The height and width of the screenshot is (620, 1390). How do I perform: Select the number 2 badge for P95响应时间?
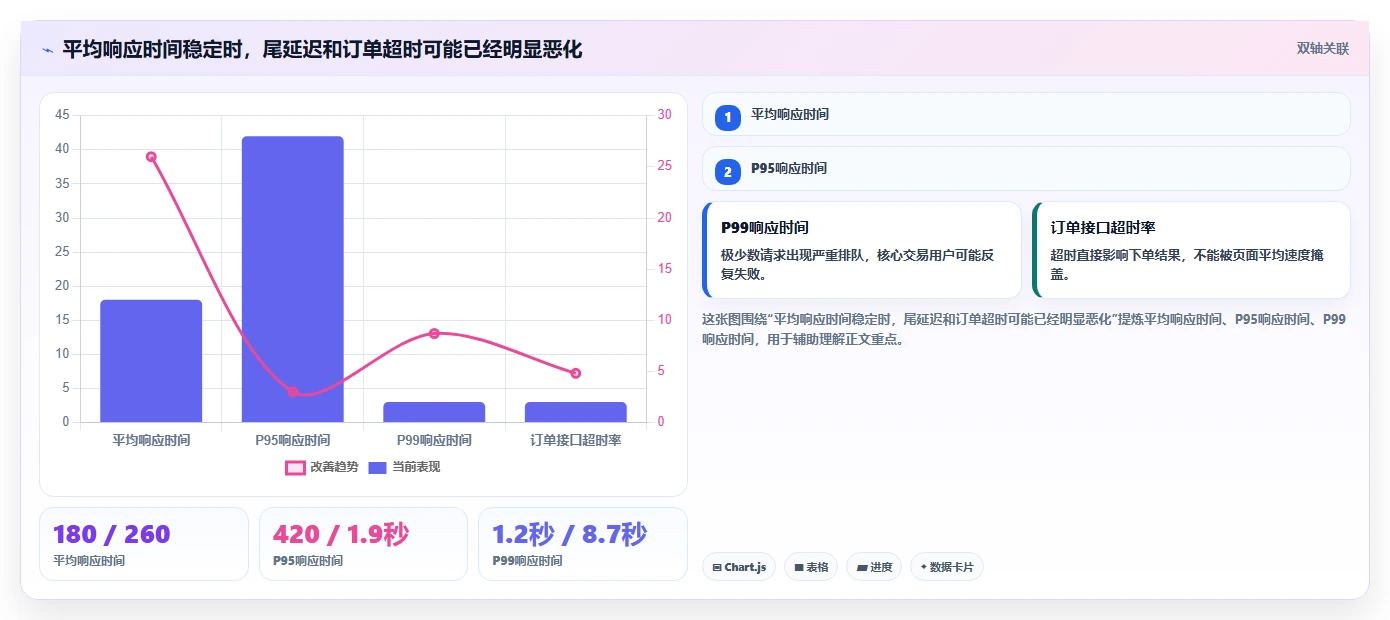point(728,171)
